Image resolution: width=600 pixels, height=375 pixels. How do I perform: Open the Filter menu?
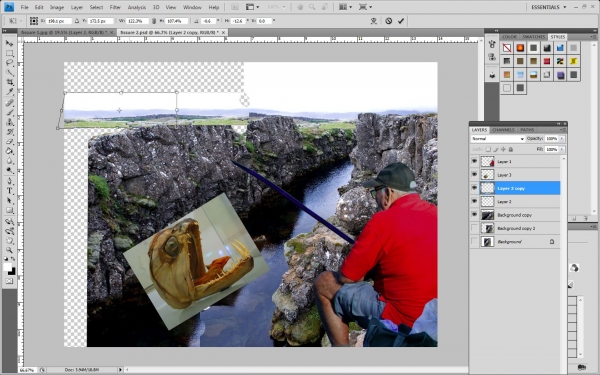tap(115, 7)
